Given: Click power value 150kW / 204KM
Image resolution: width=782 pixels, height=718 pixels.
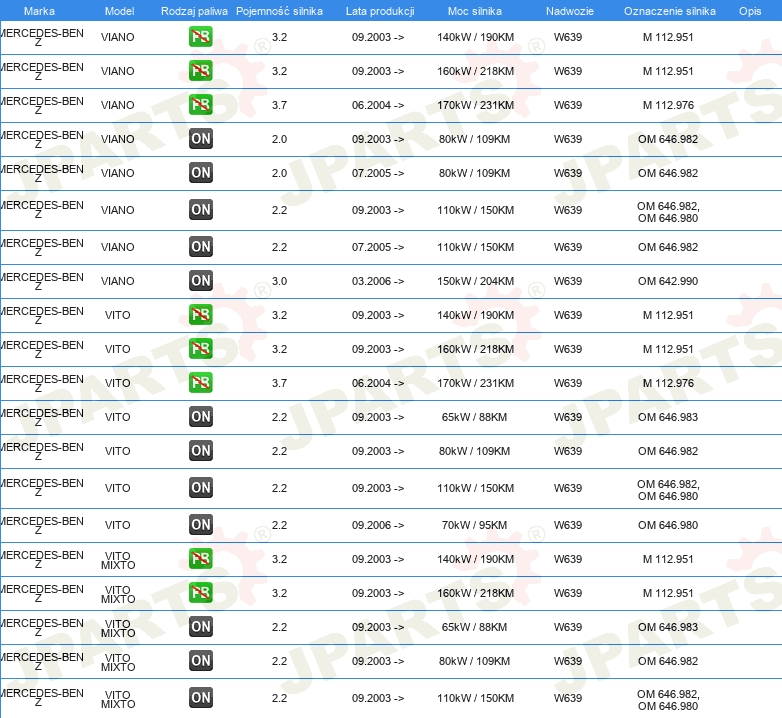Looking at the screenshot, I should click(475, 281).
